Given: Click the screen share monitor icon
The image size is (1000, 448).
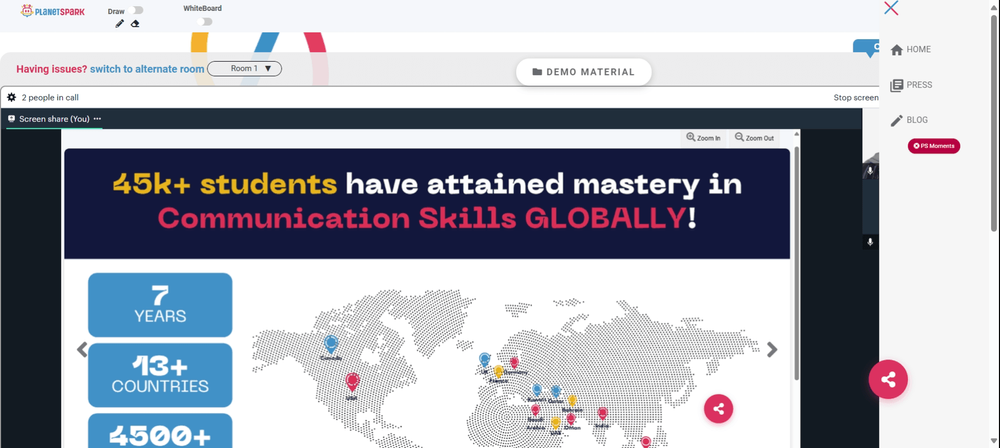Looking at the screenshot, I should tap(11, 119).
